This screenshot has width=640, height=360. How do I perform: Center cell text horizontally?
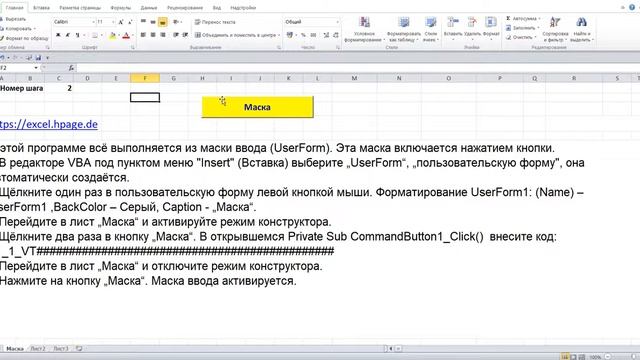click(153, 36)
